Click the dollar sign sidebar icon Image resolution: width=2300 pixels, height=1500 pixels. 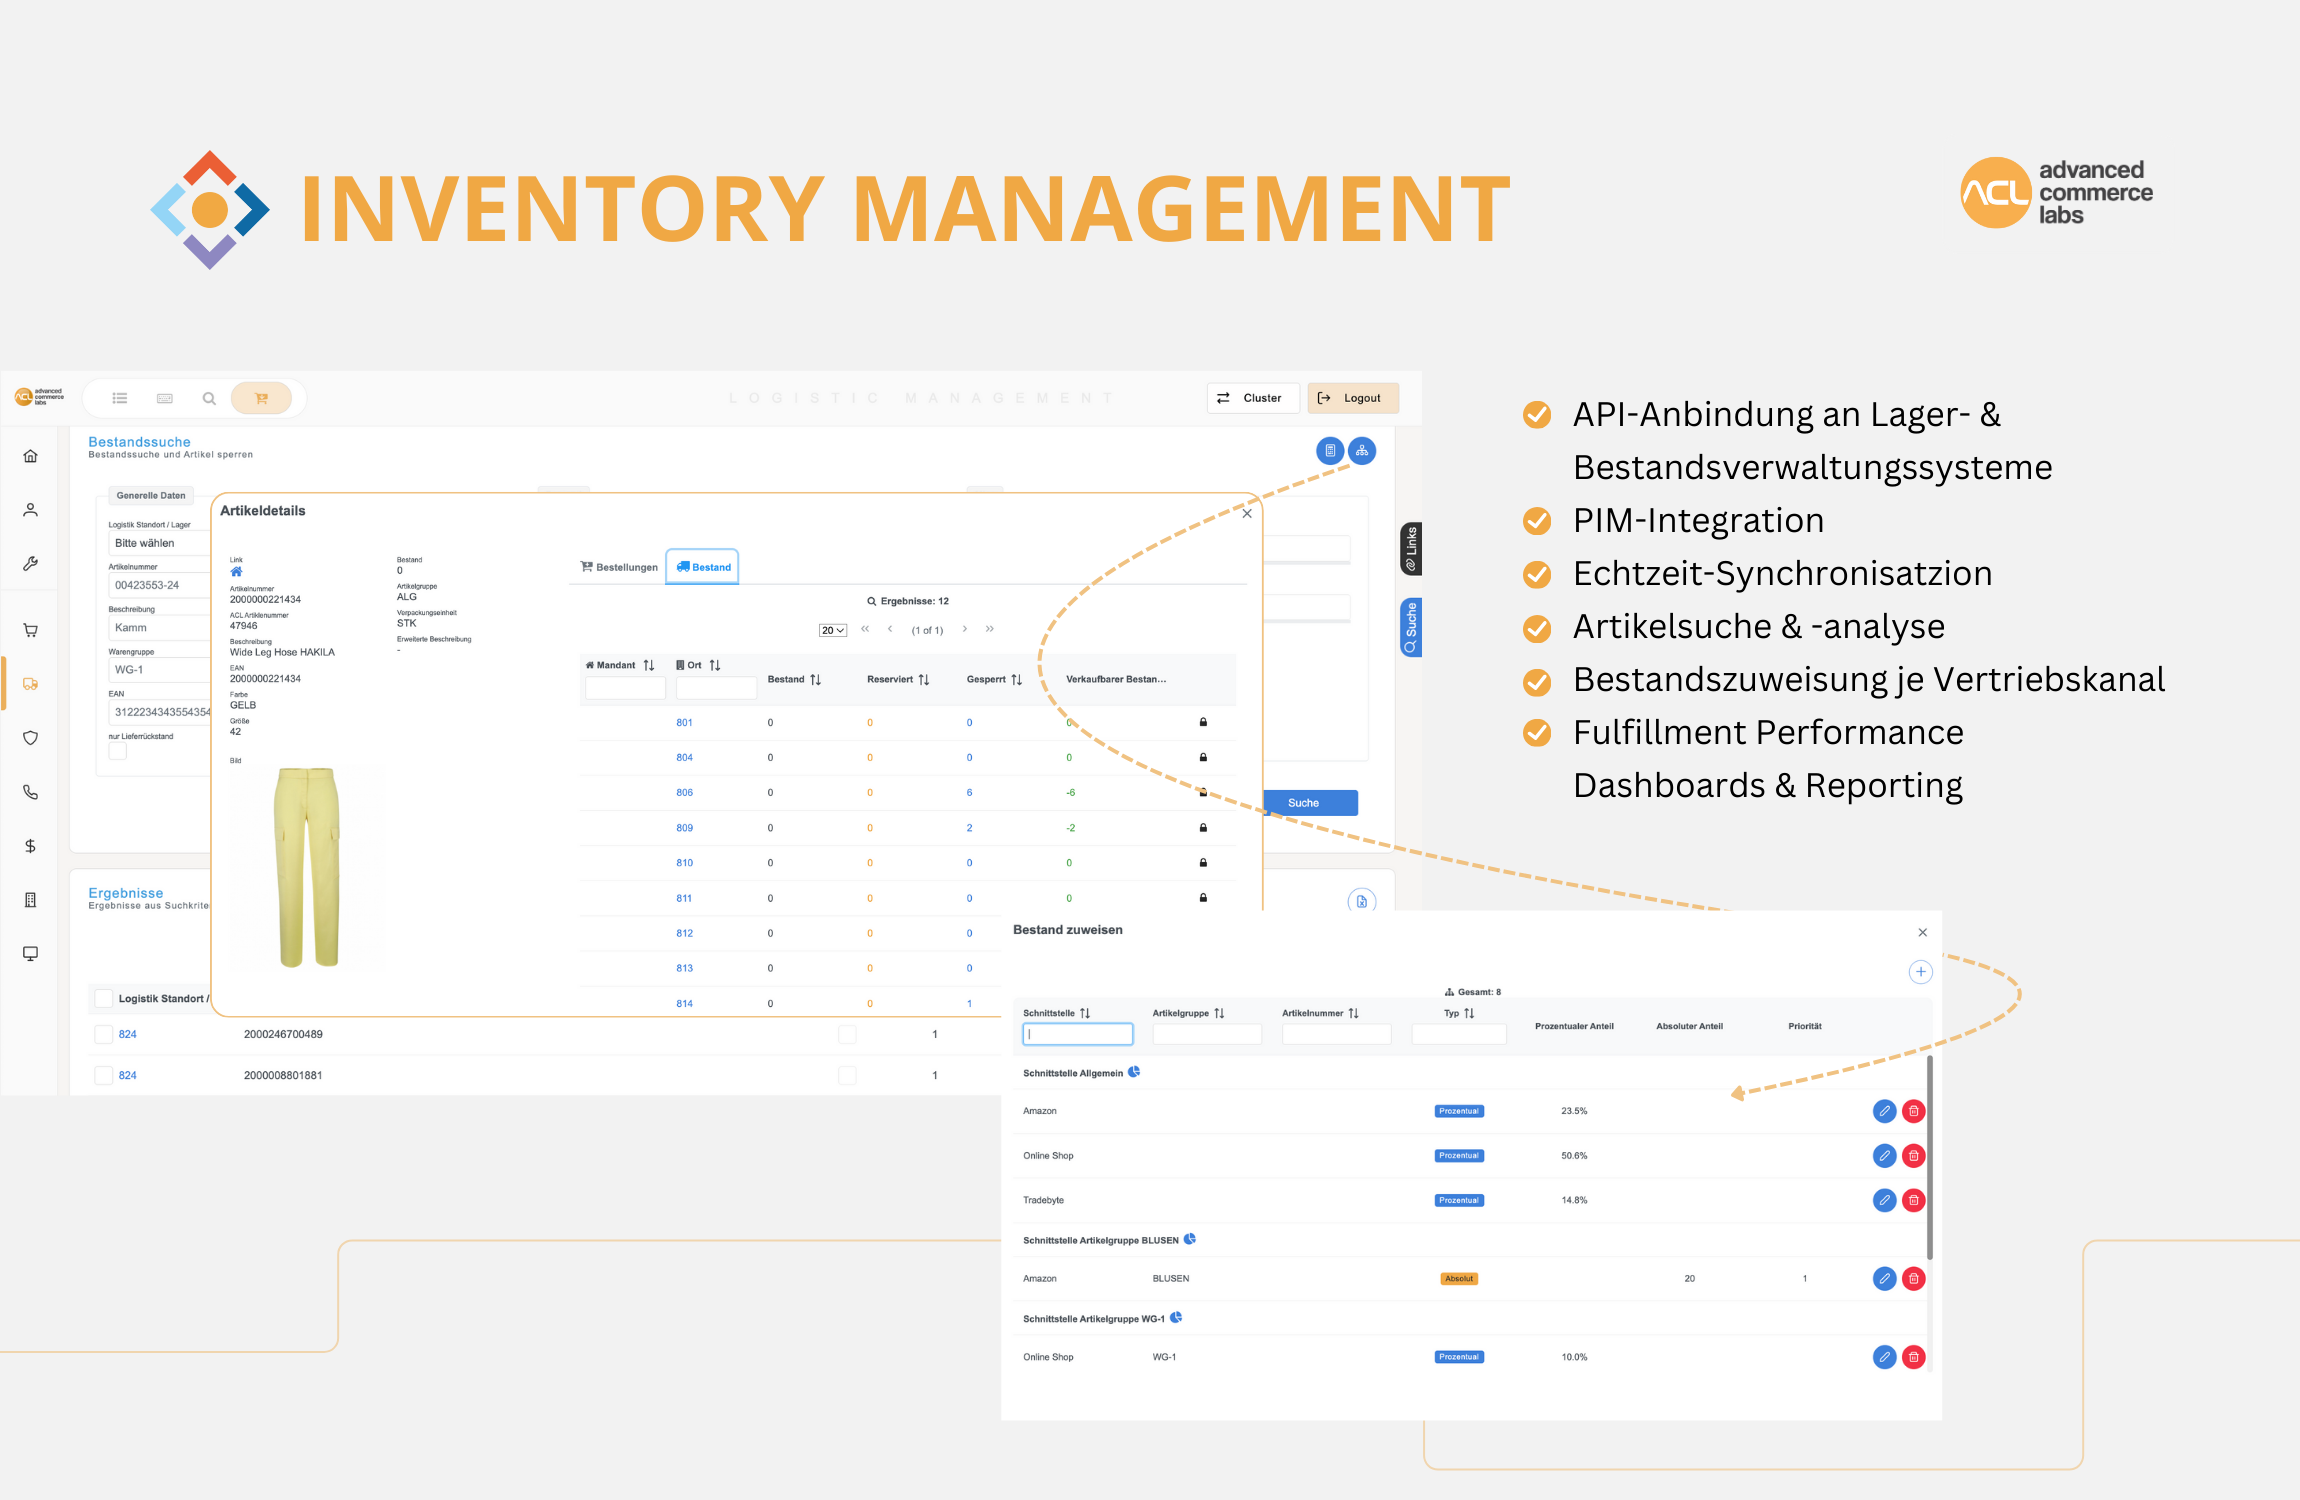31,846
